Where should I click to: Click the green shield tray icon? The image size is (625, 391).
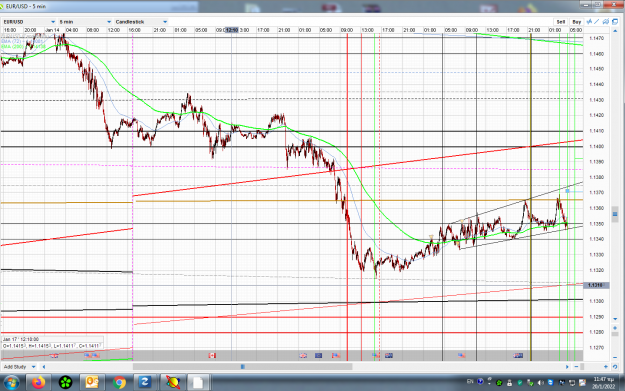[520, 383]
